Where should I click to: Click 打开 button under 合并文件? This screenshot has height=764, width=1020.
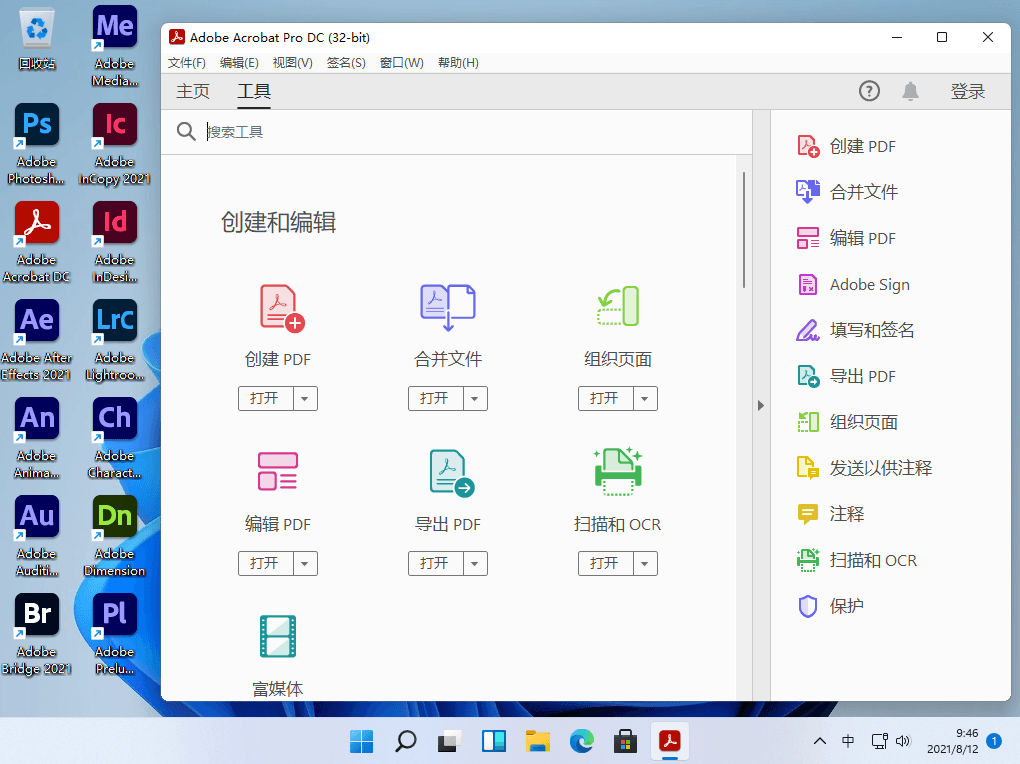435,398
